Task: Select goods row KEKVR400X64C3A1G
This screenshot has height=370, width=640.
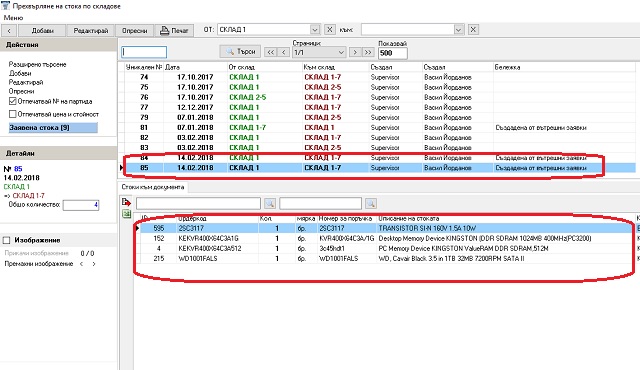Action: [385, 238]
